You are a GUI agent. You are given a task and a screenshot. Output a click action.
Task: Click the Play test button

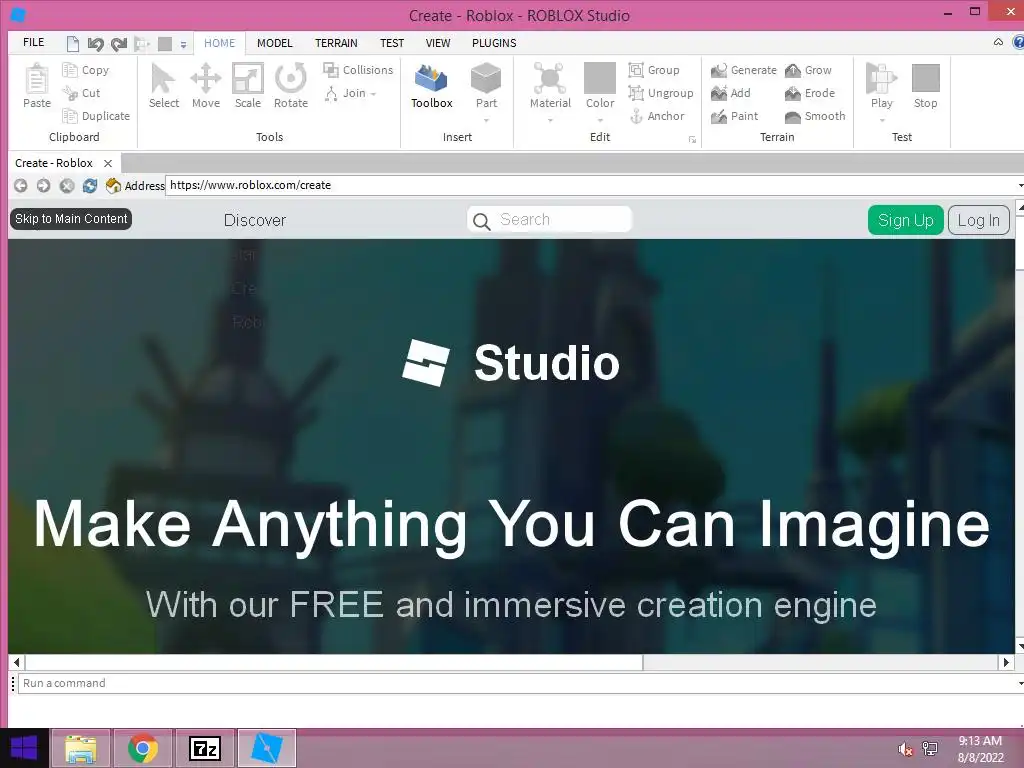point(881,79)
